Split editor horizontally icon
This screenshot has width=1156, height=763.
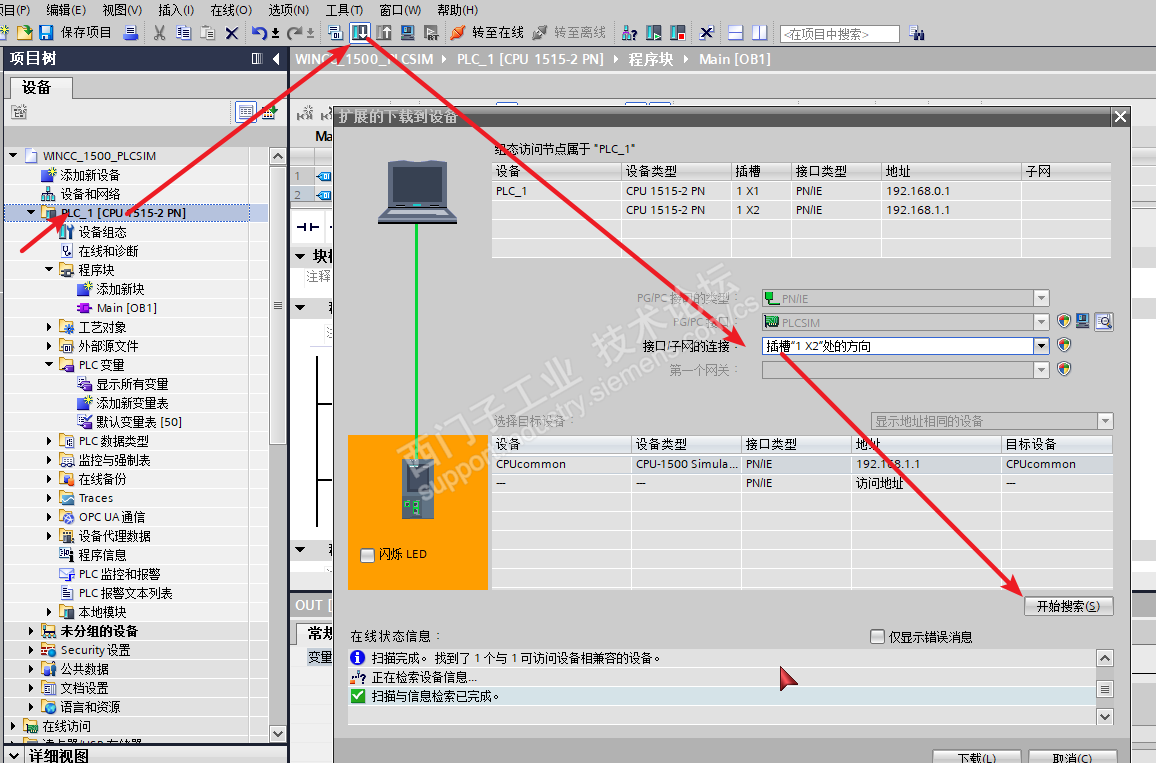tap(735, 32)
